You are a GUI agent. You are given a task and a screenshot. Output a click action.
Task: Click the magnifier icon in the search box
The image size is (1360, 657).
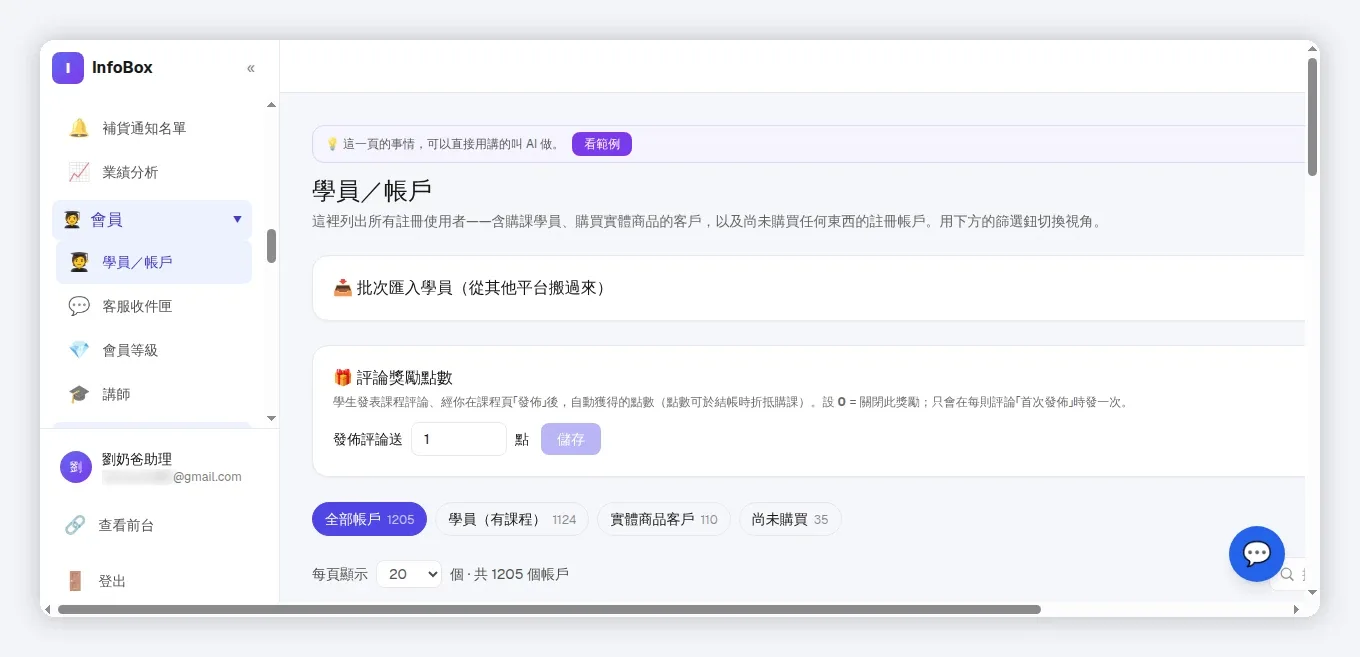pos(1287,574)
